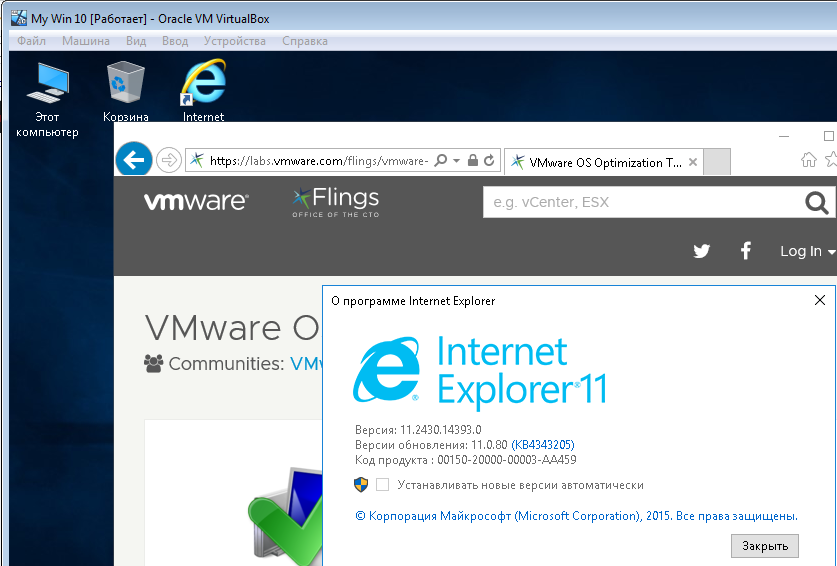Open Этот компьютер desktop icon

pyautogui.click(x=48, y=100)
